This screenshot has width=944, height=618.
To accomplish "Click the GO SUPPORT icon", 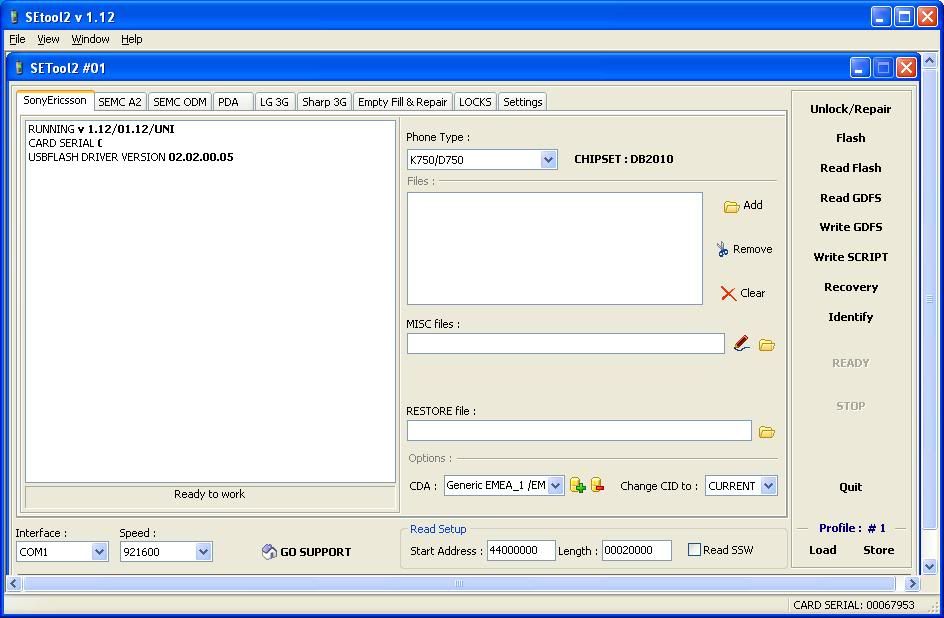I will coord(269,551).
